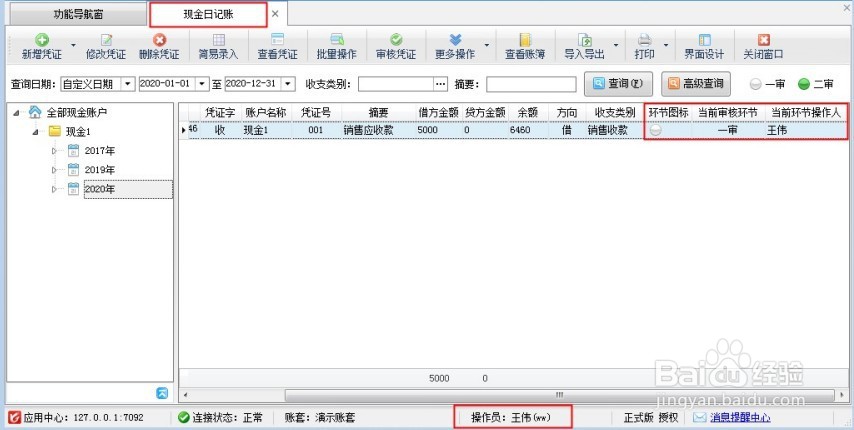Click the 删除凭证 toolbar icon
This screenshot has width=854, height=430.
coord(159,40)
